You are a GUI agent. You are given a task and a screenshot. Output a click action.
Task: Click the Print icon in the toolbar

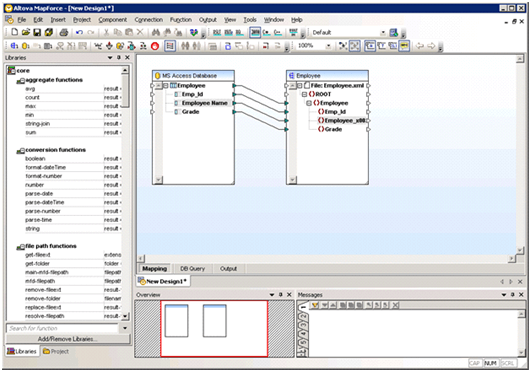click(x=64, y=33)
